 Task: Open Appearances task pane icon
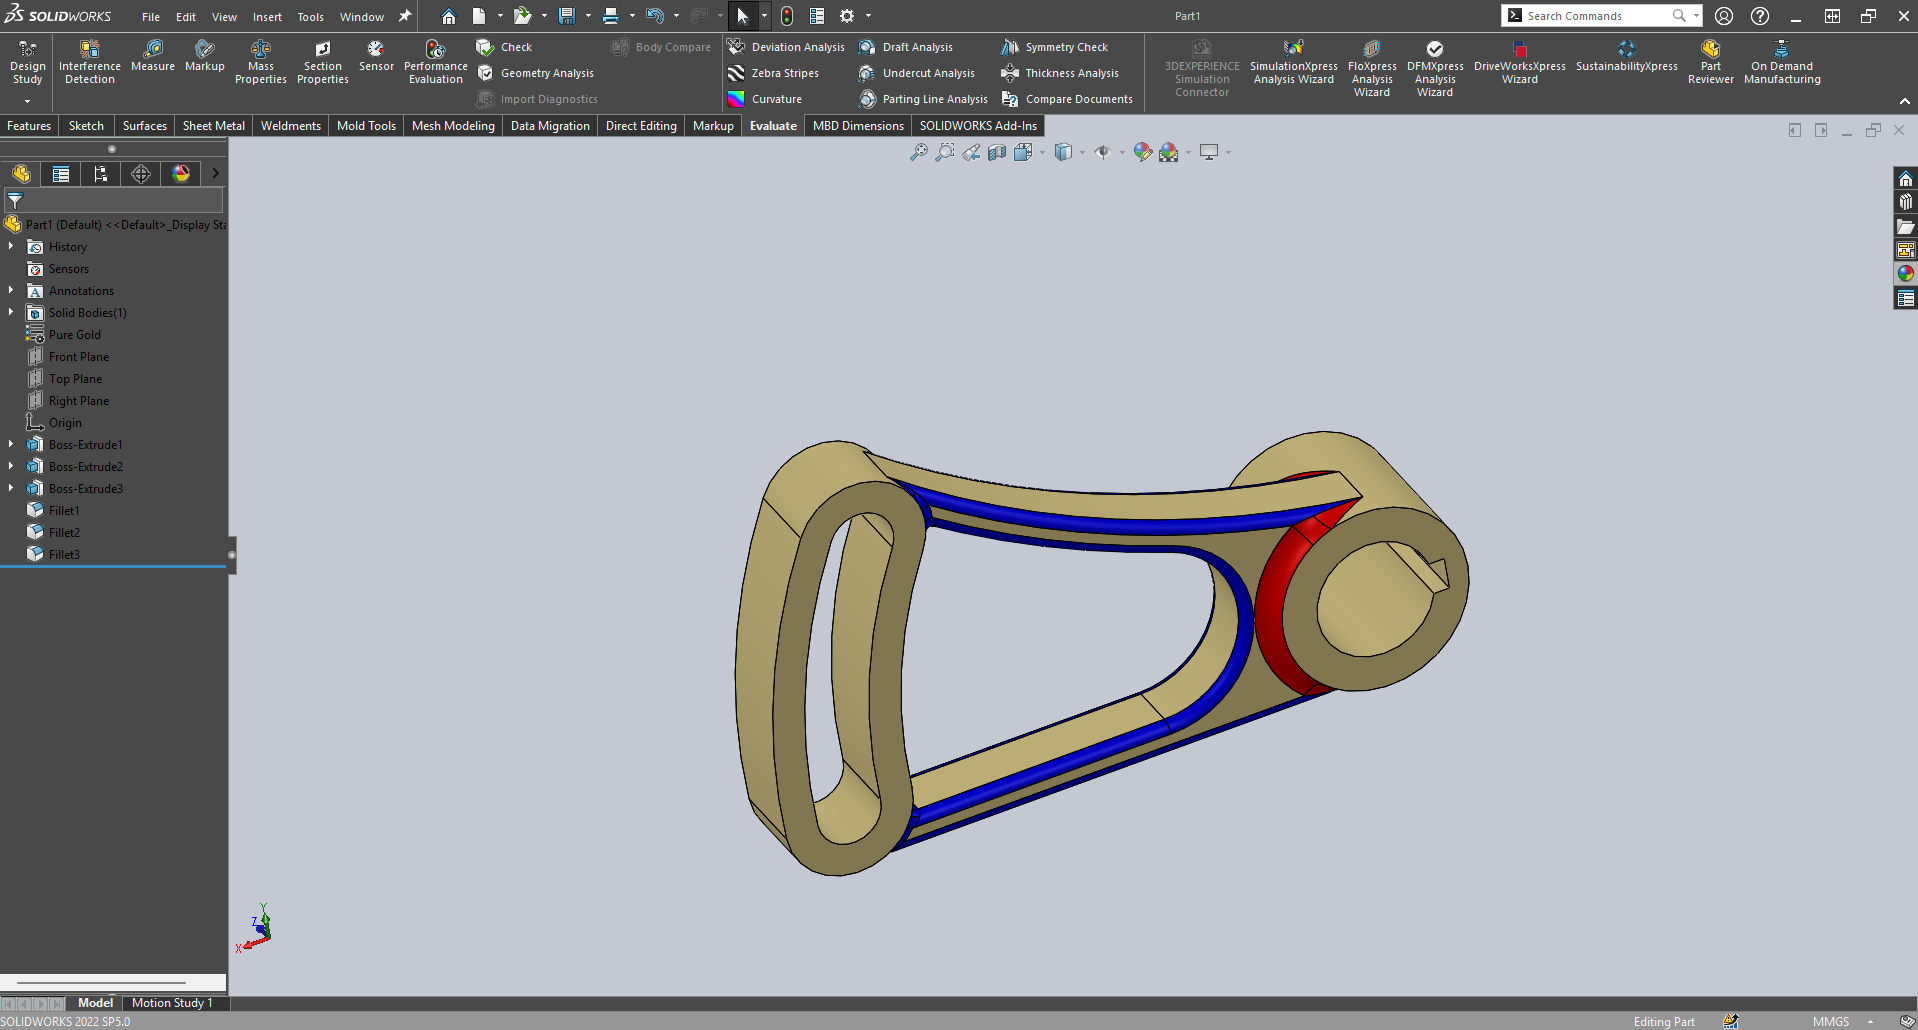coord(1905,273)
